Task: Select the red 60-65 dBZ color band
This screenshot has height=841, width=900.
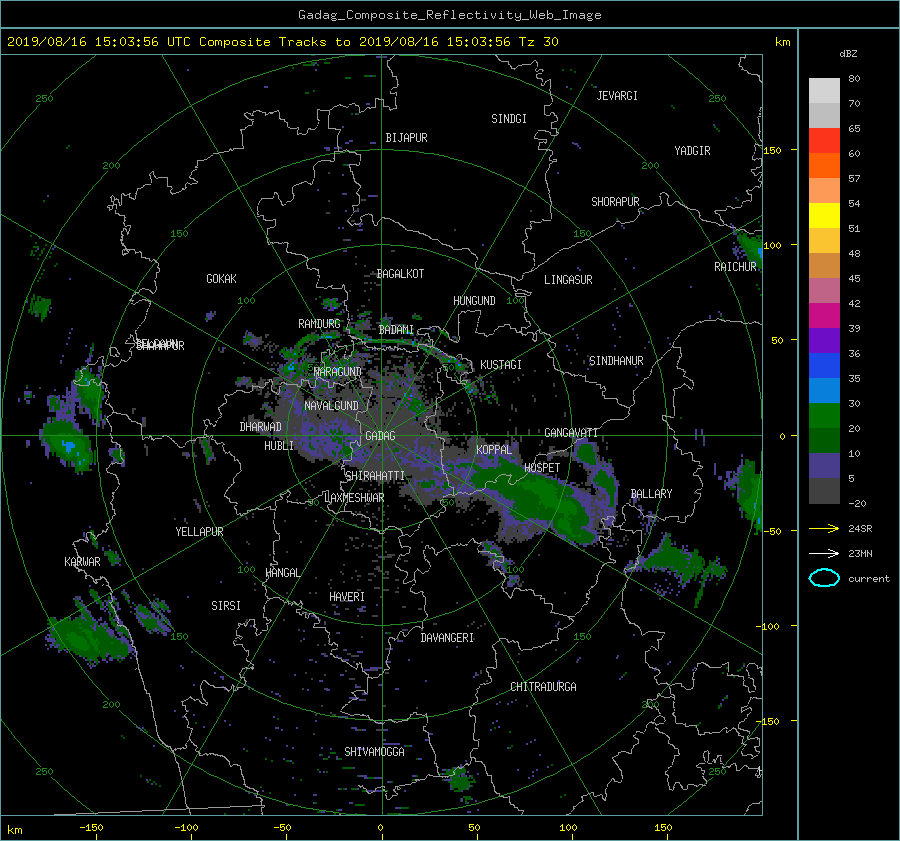Action: tap(824, 140)
